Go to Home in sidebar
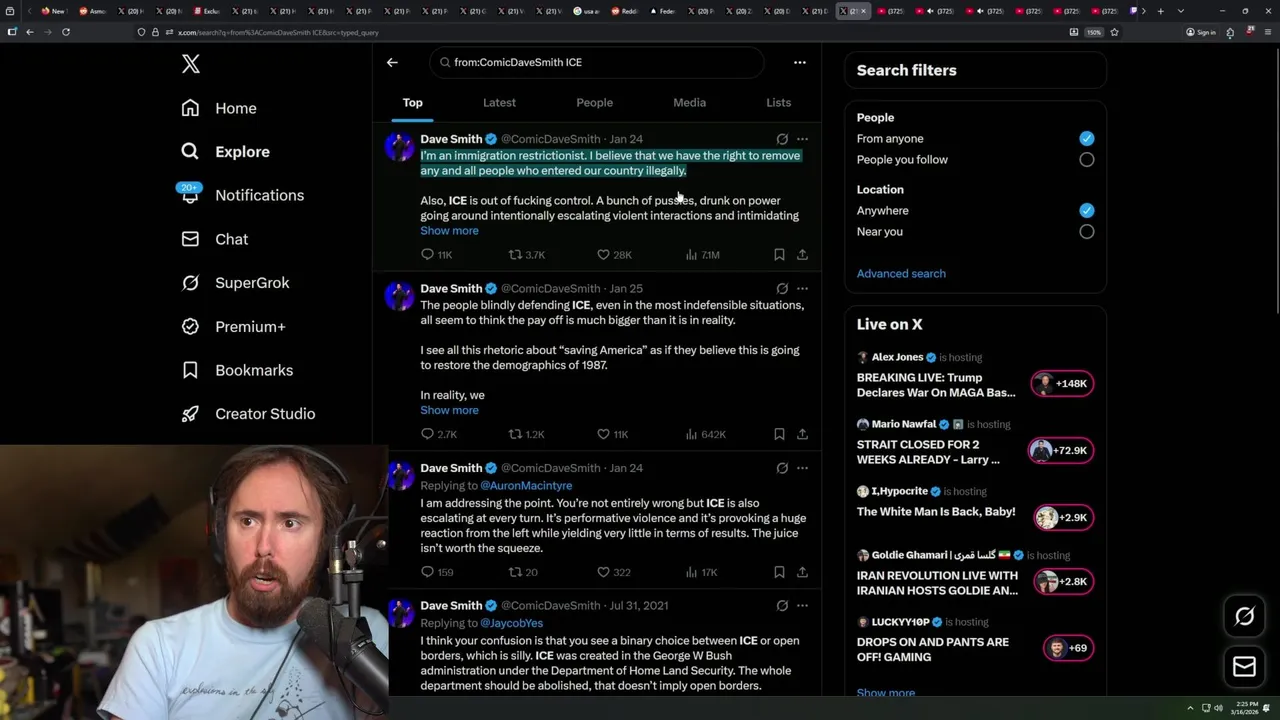The image size is (1280, 720). point(219,108)
